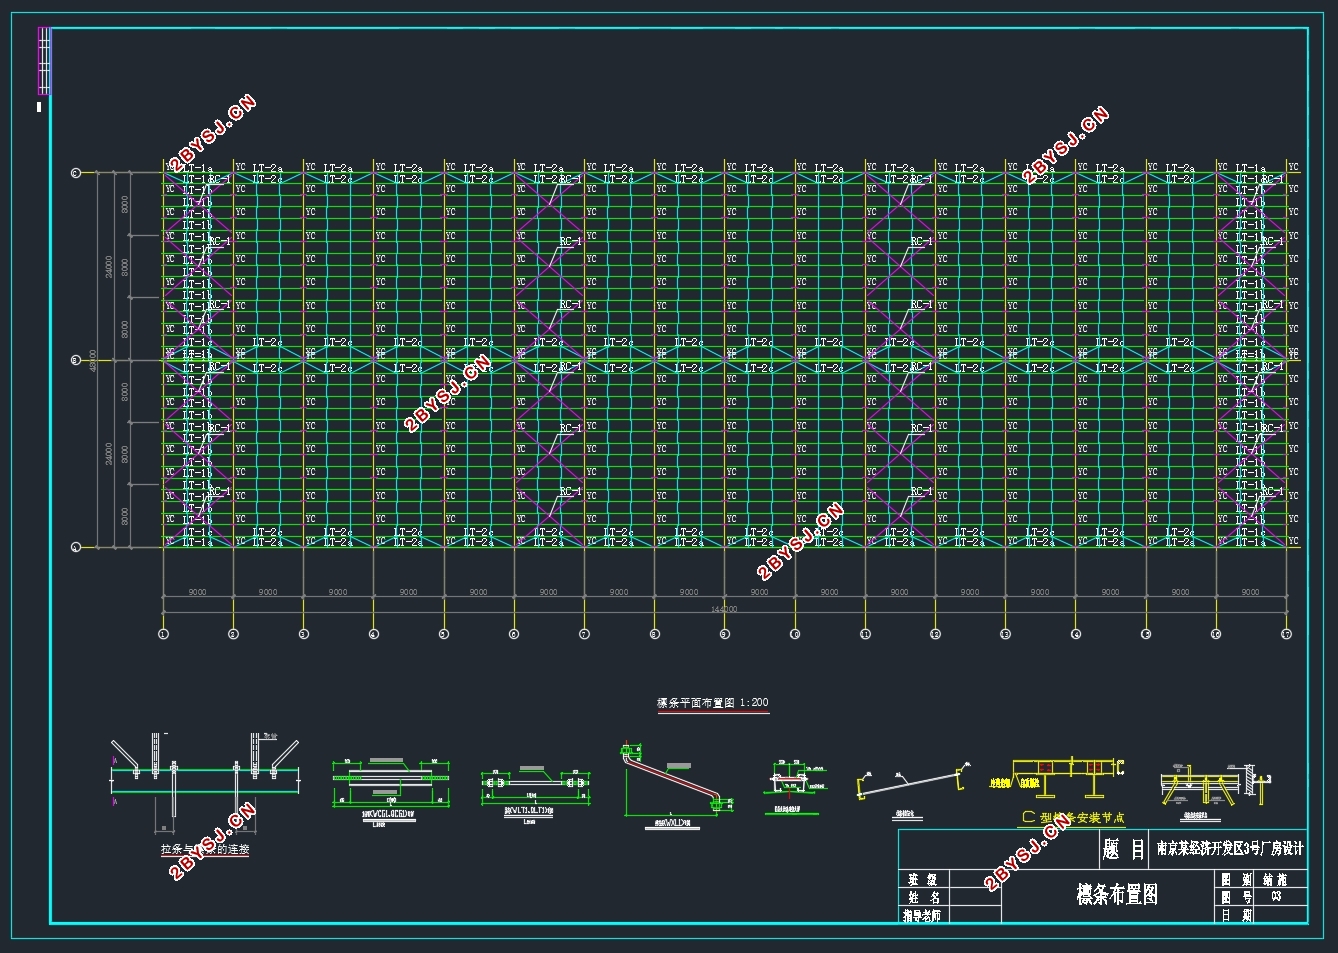Click grid axis bubble 1 at bottom left
Image resolution: width=1338 pixels, height=953 pixels.
pos(164,634)
